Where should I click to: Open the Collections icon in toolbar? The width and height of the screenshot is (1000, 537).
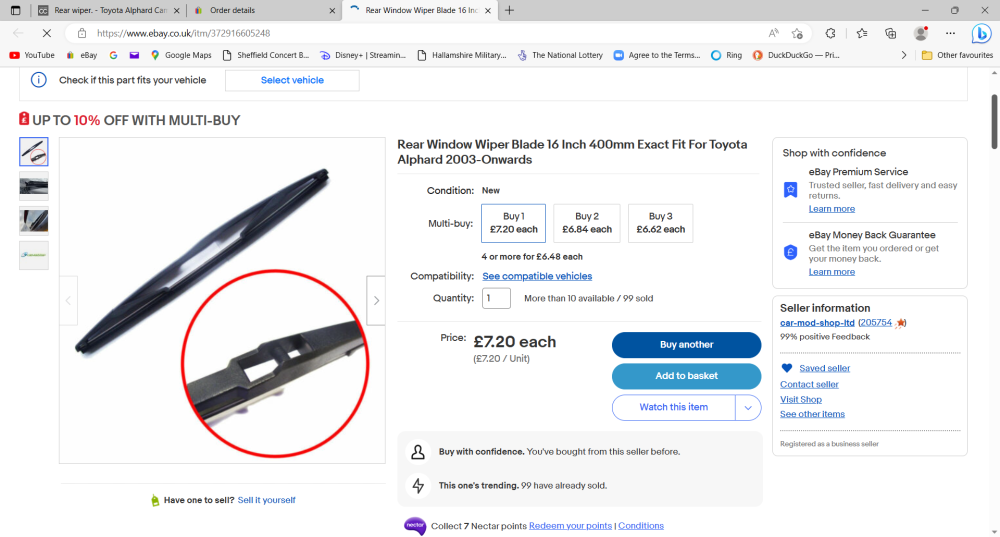coord(890,33)
